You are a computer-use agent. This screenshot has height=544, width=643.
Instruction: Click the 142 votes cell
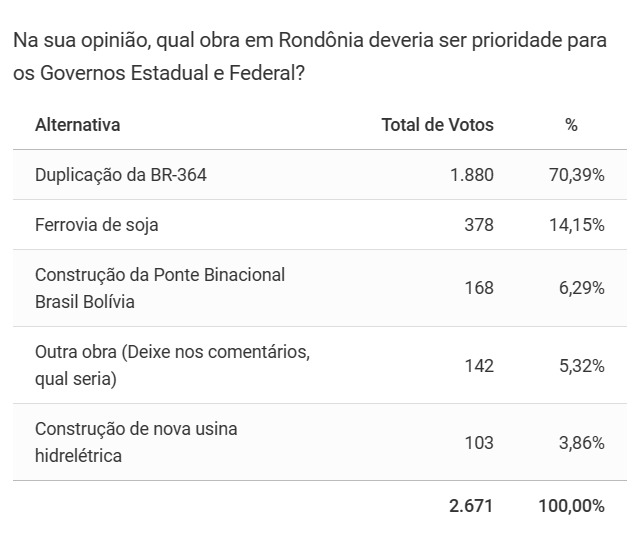[479, 365]
